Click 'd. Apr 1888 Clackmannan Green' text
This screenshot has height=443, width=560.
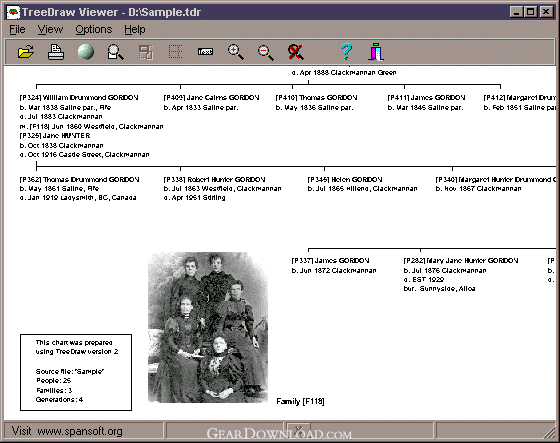(344, 73)
